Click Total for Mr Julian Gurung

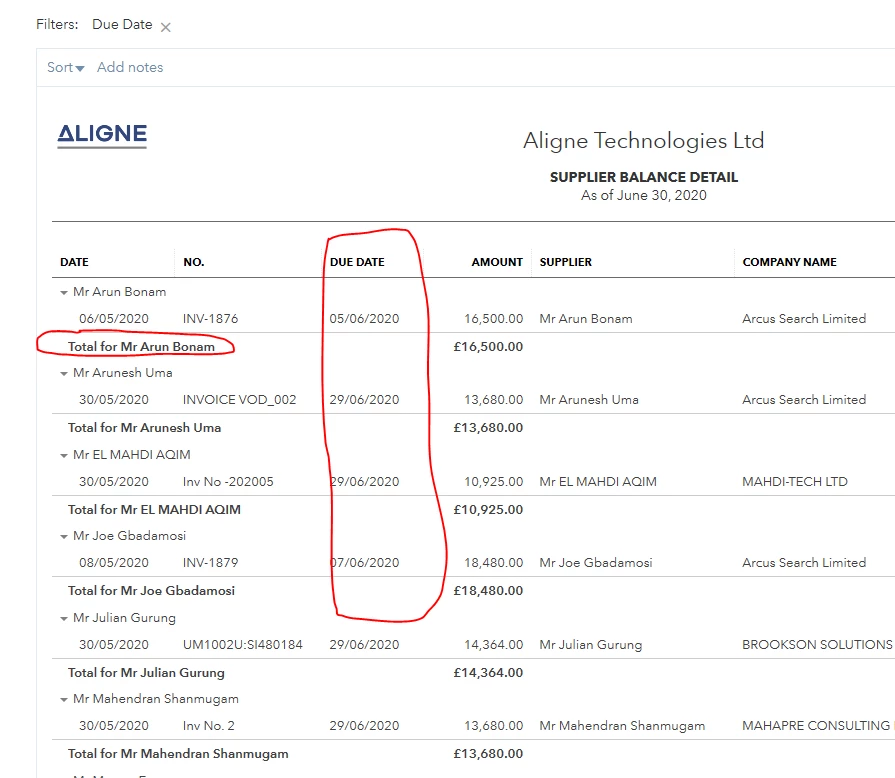tap(146, 673)
